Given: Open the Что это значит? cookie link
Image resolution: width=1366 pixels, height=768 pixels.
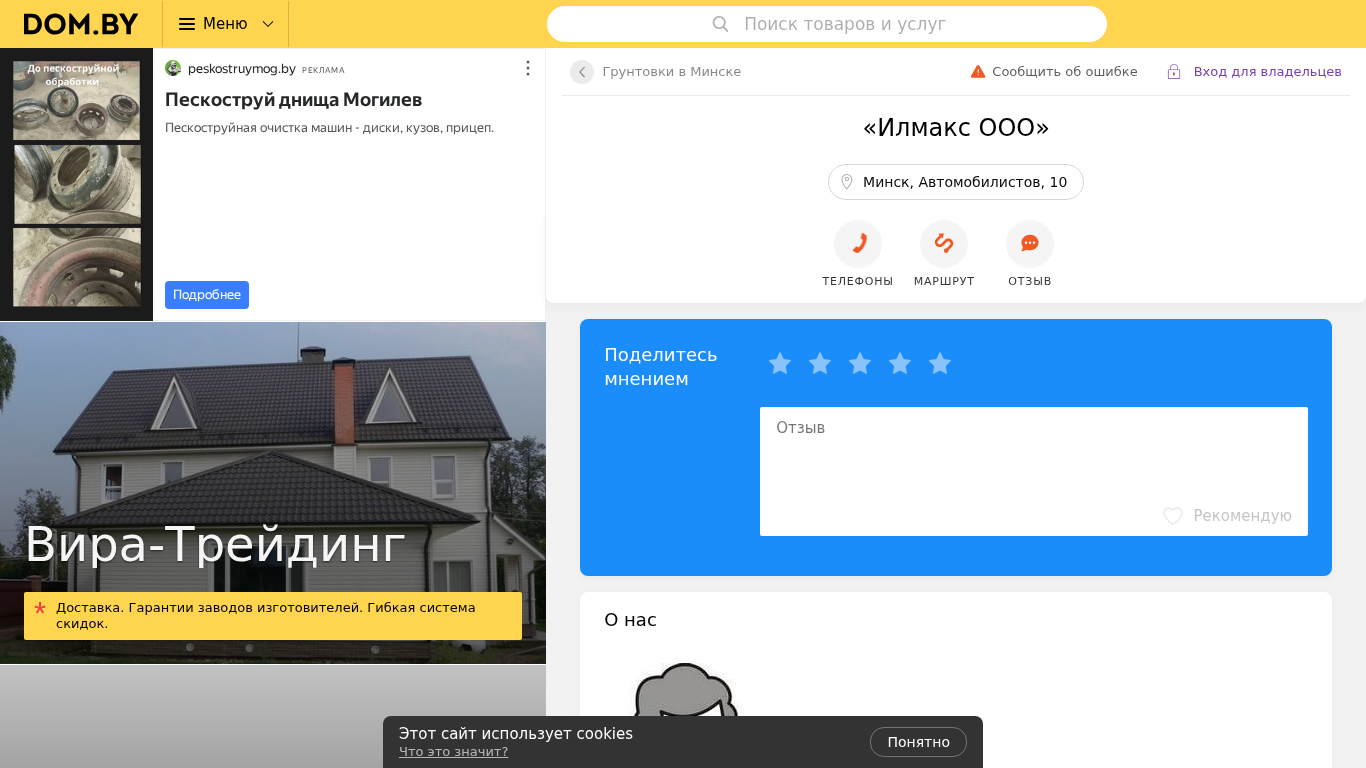Looking at the screenshot, I should 453,752.
